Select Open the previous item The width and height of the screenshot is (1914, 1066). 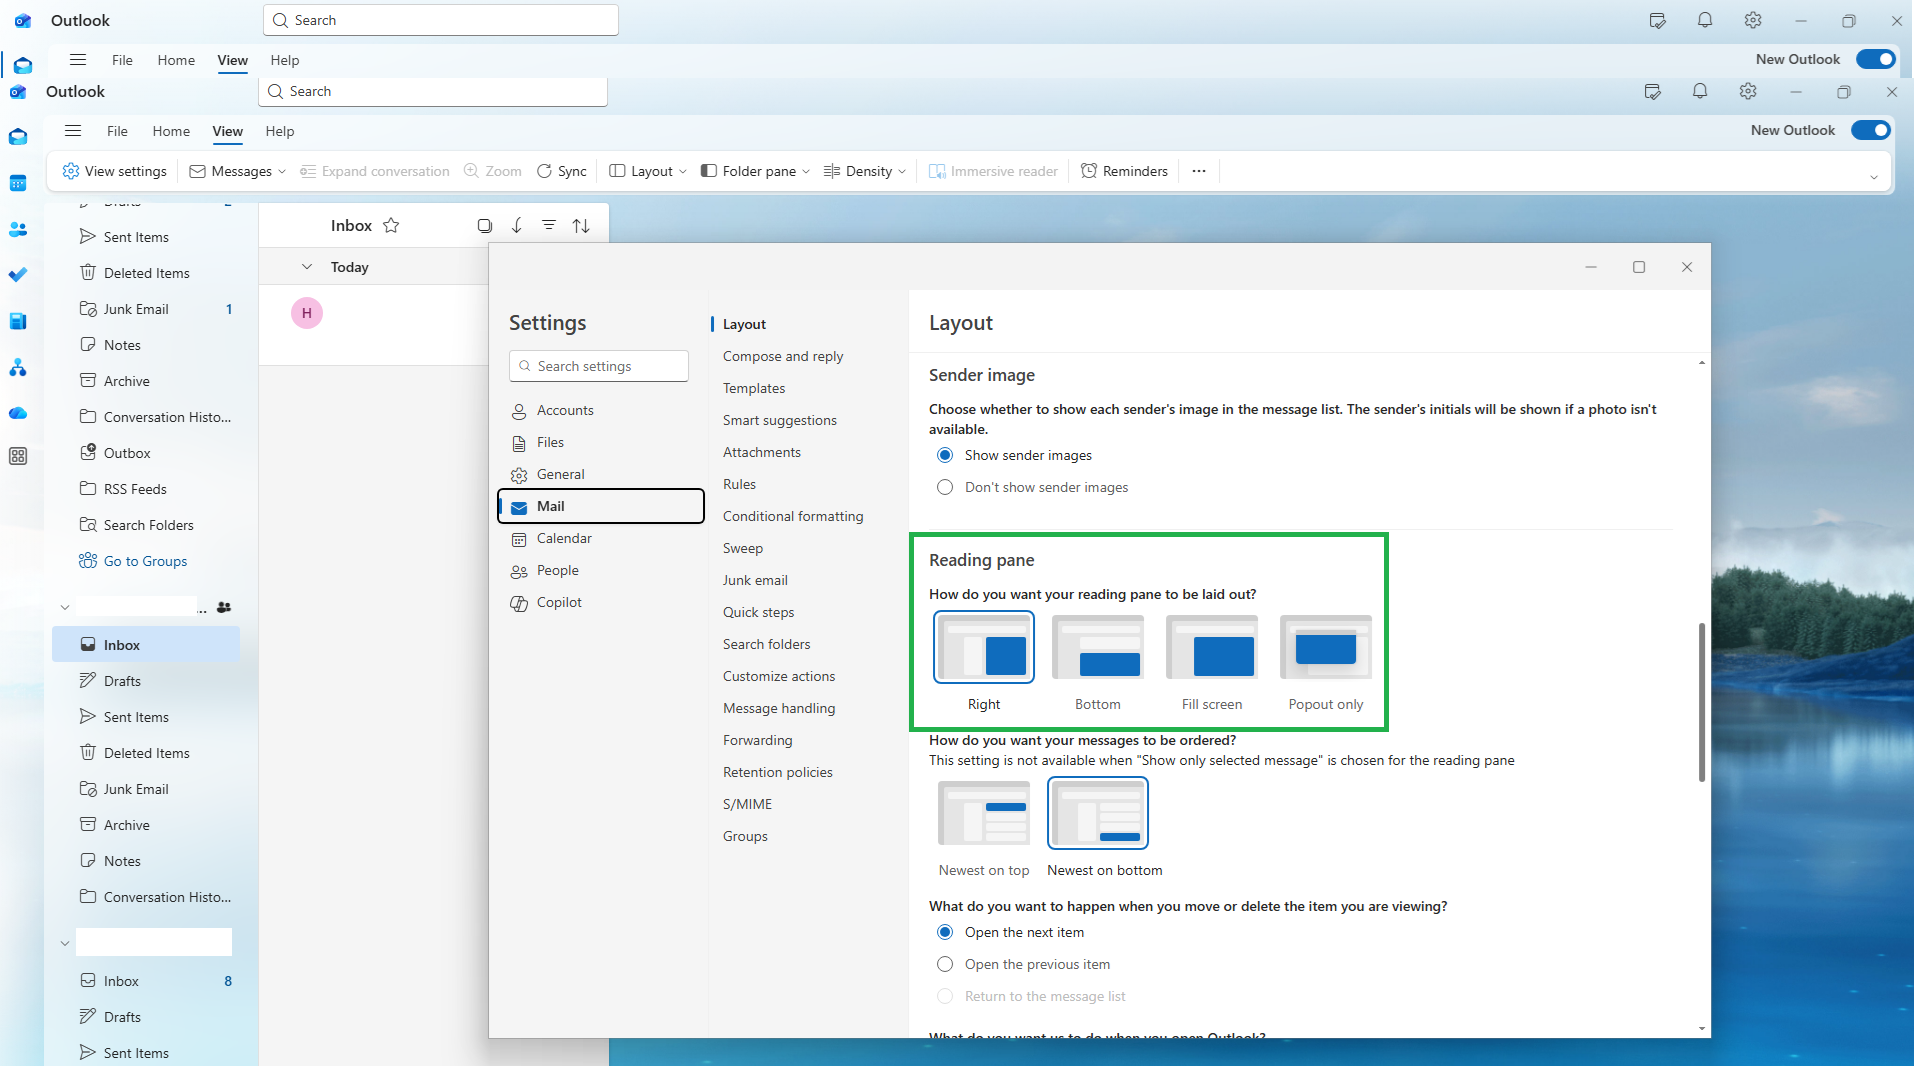click(945, 964)
